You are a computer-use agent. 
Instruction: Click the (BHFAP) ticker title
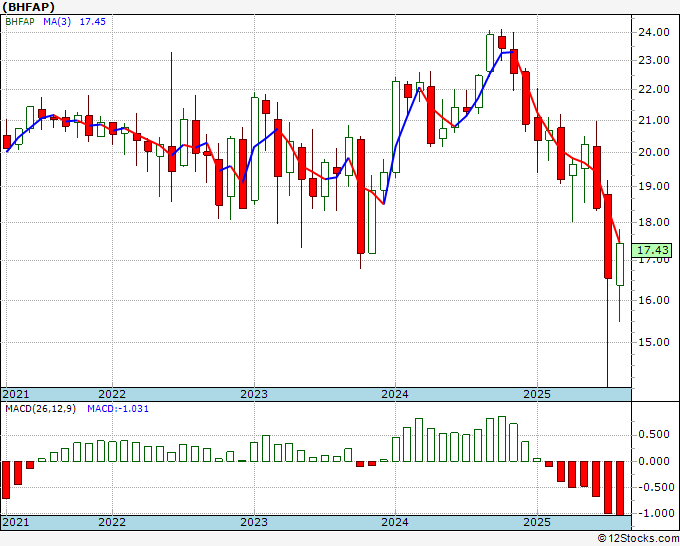28,7
